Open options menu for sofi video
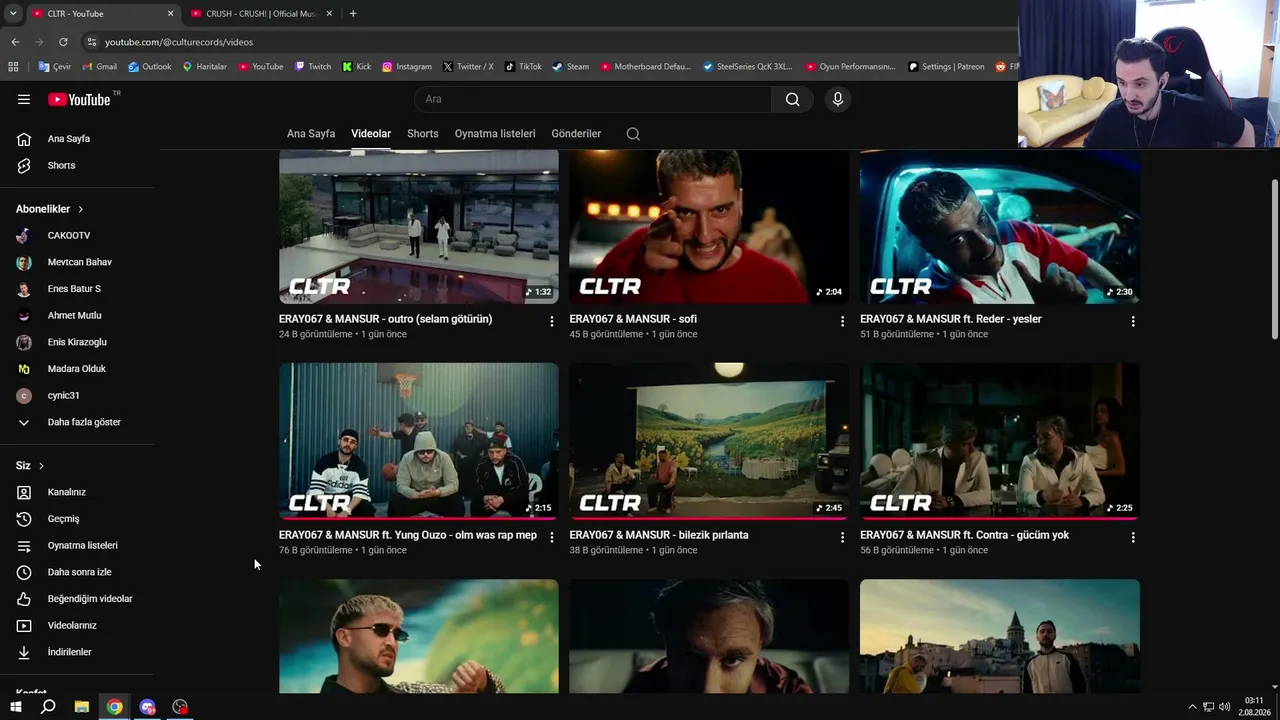Viewport: 1280px width, 720px height. click(842, 321)
